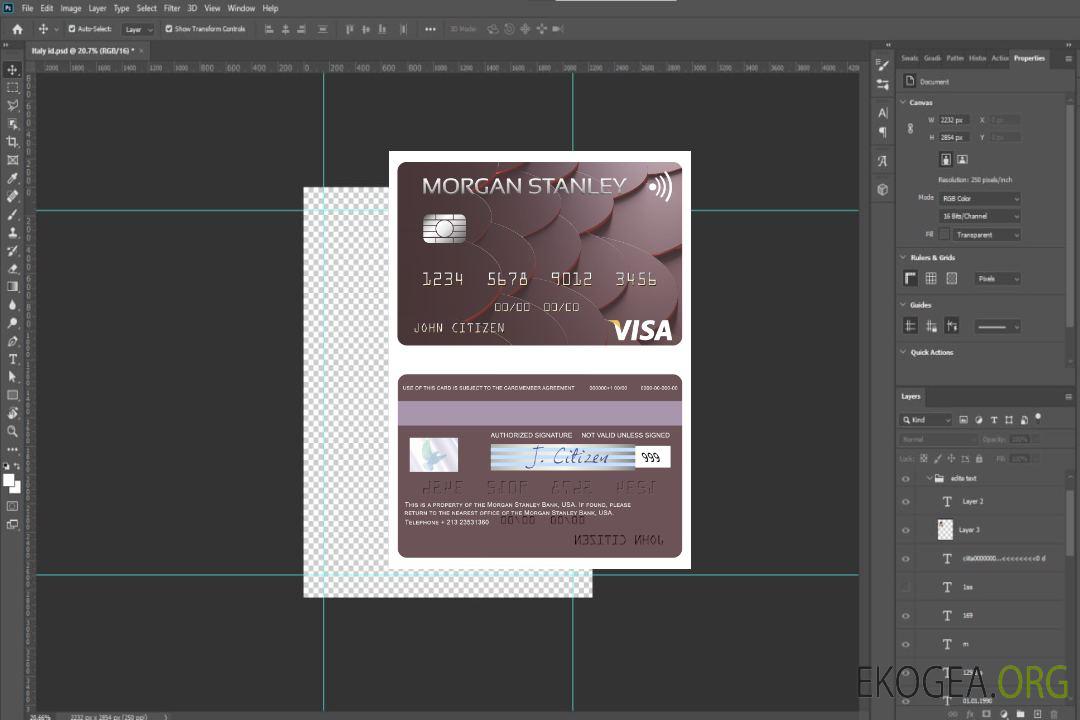
Task: Open the layer filter Kind dropdown
Action: click(x=926, y=420)
